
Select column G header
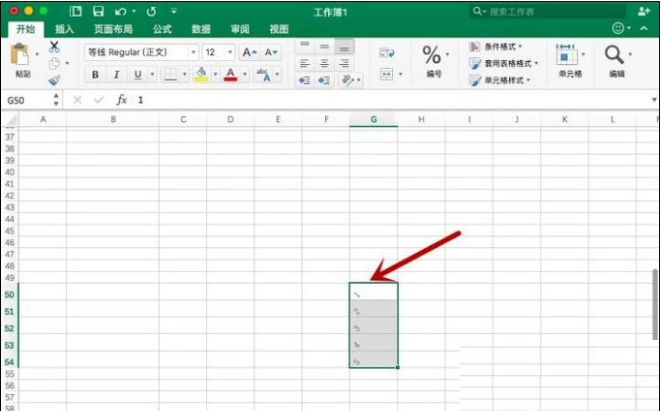point(373,120)
